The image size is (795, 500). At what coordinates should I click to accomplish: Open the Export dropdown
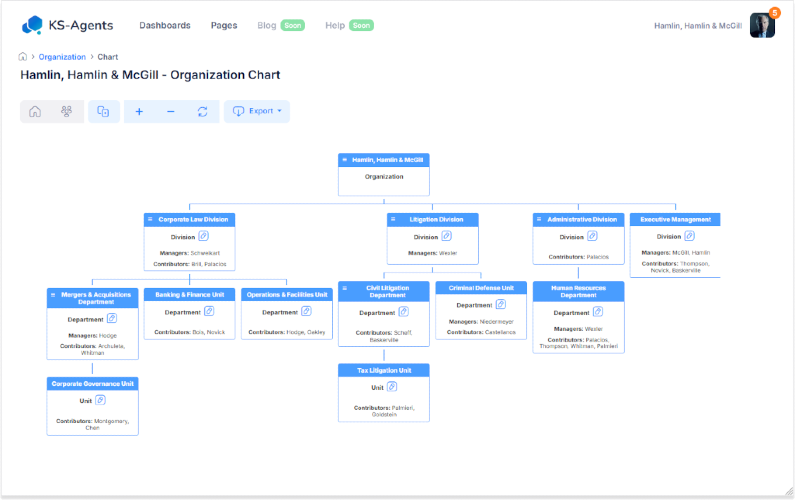pyautogui.click(x=257, y=111)
